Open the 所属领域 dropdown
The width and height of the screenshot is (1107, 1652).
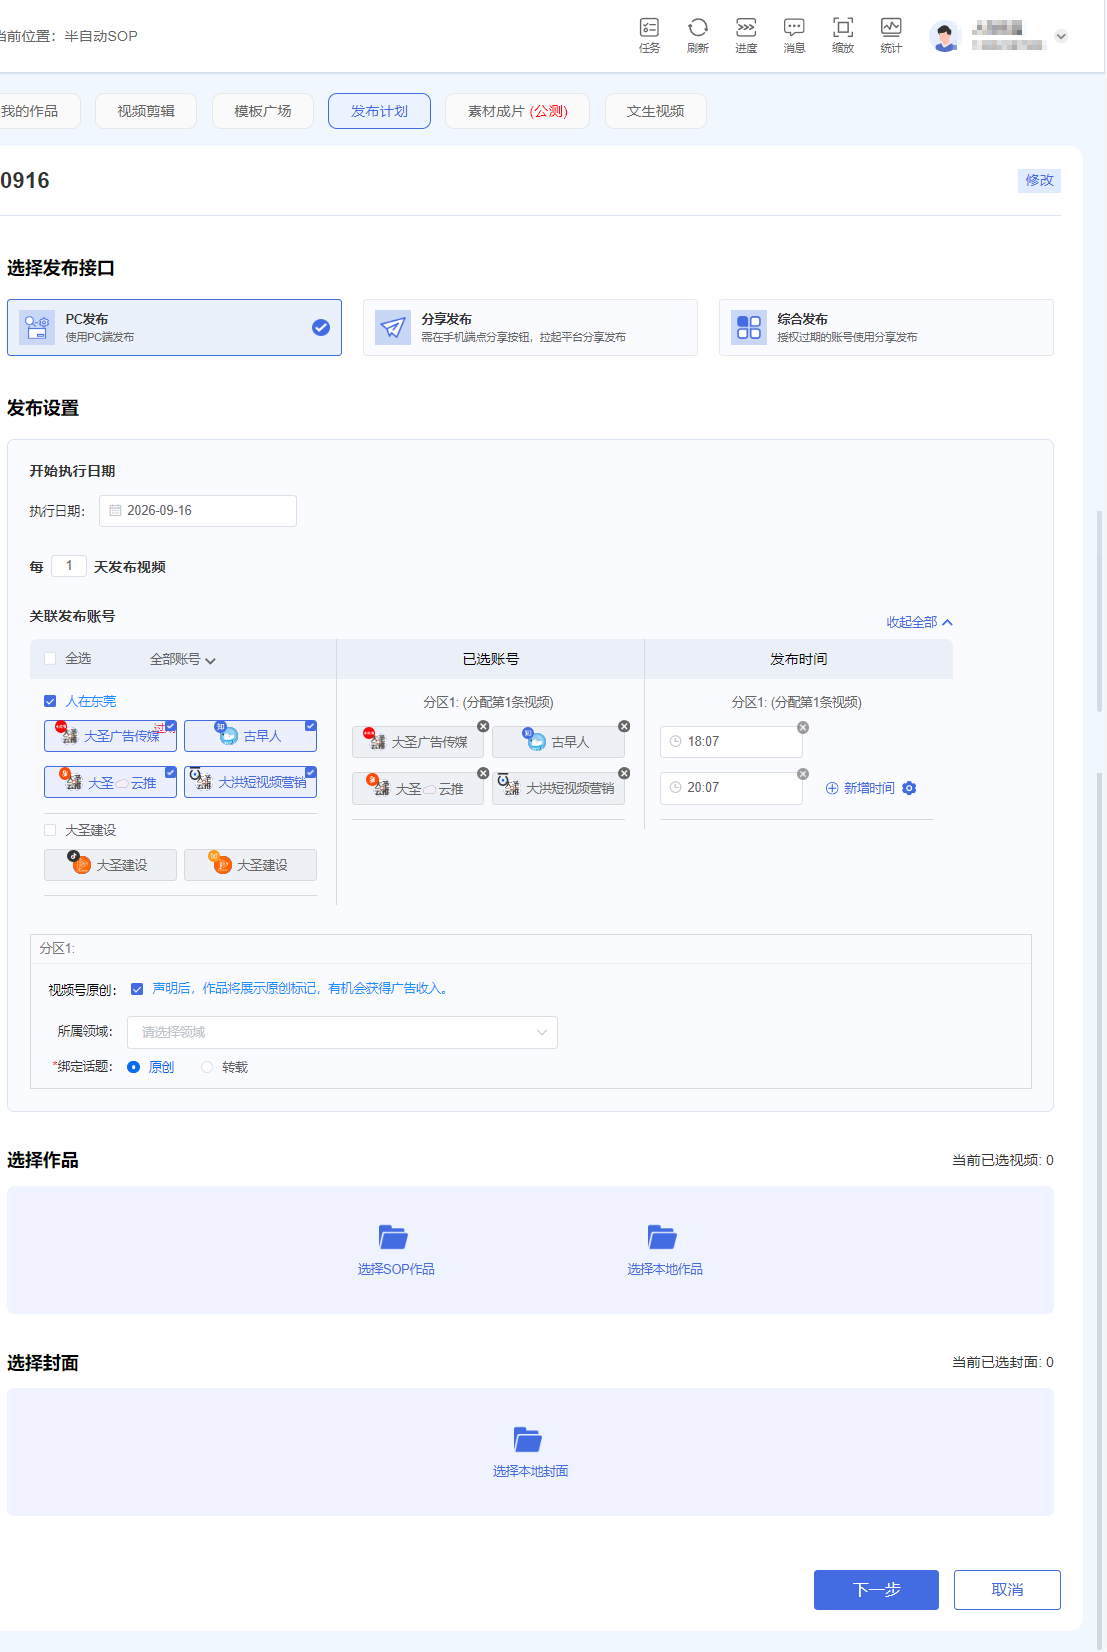[342, 1032]
